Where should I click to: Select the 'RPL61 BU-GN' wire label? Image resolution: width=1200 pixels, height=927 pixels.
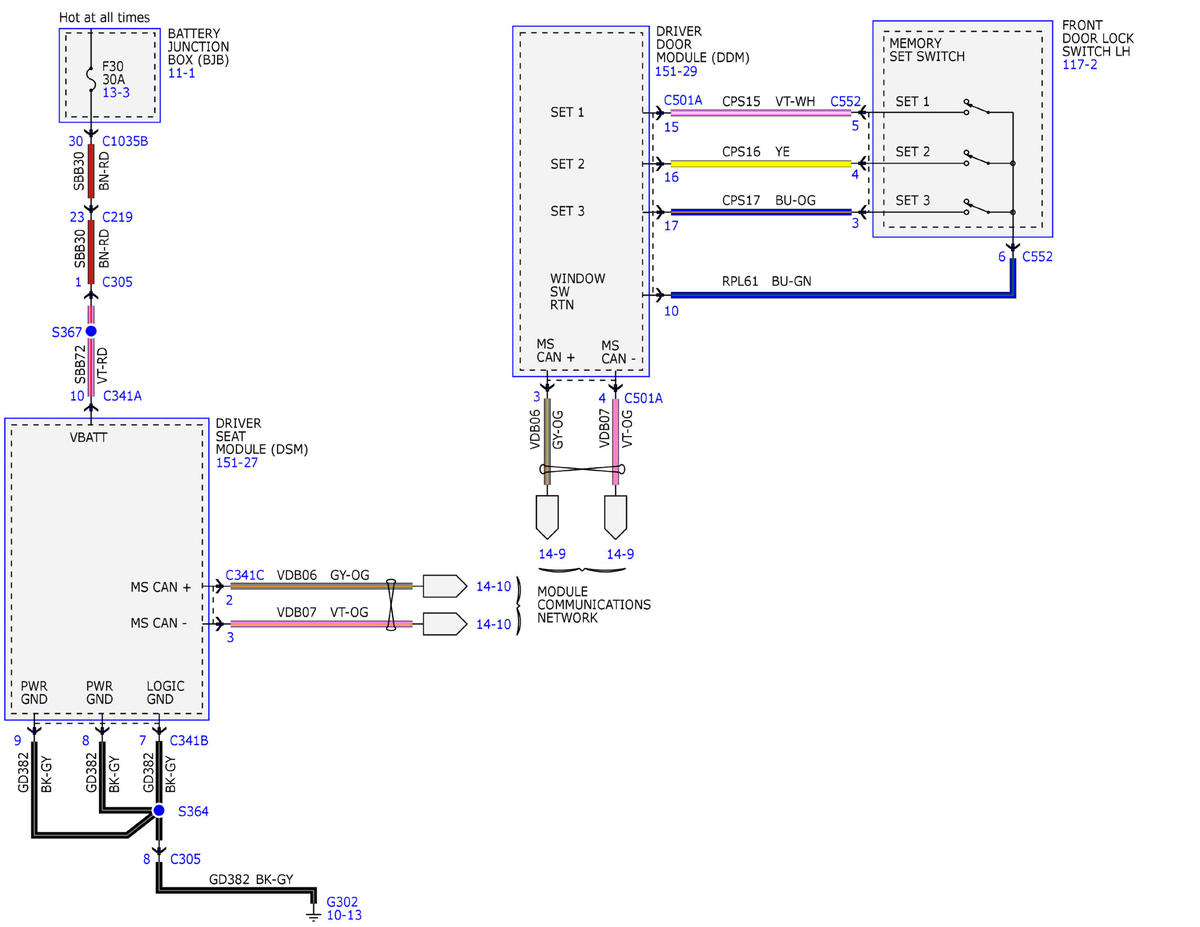767,282
